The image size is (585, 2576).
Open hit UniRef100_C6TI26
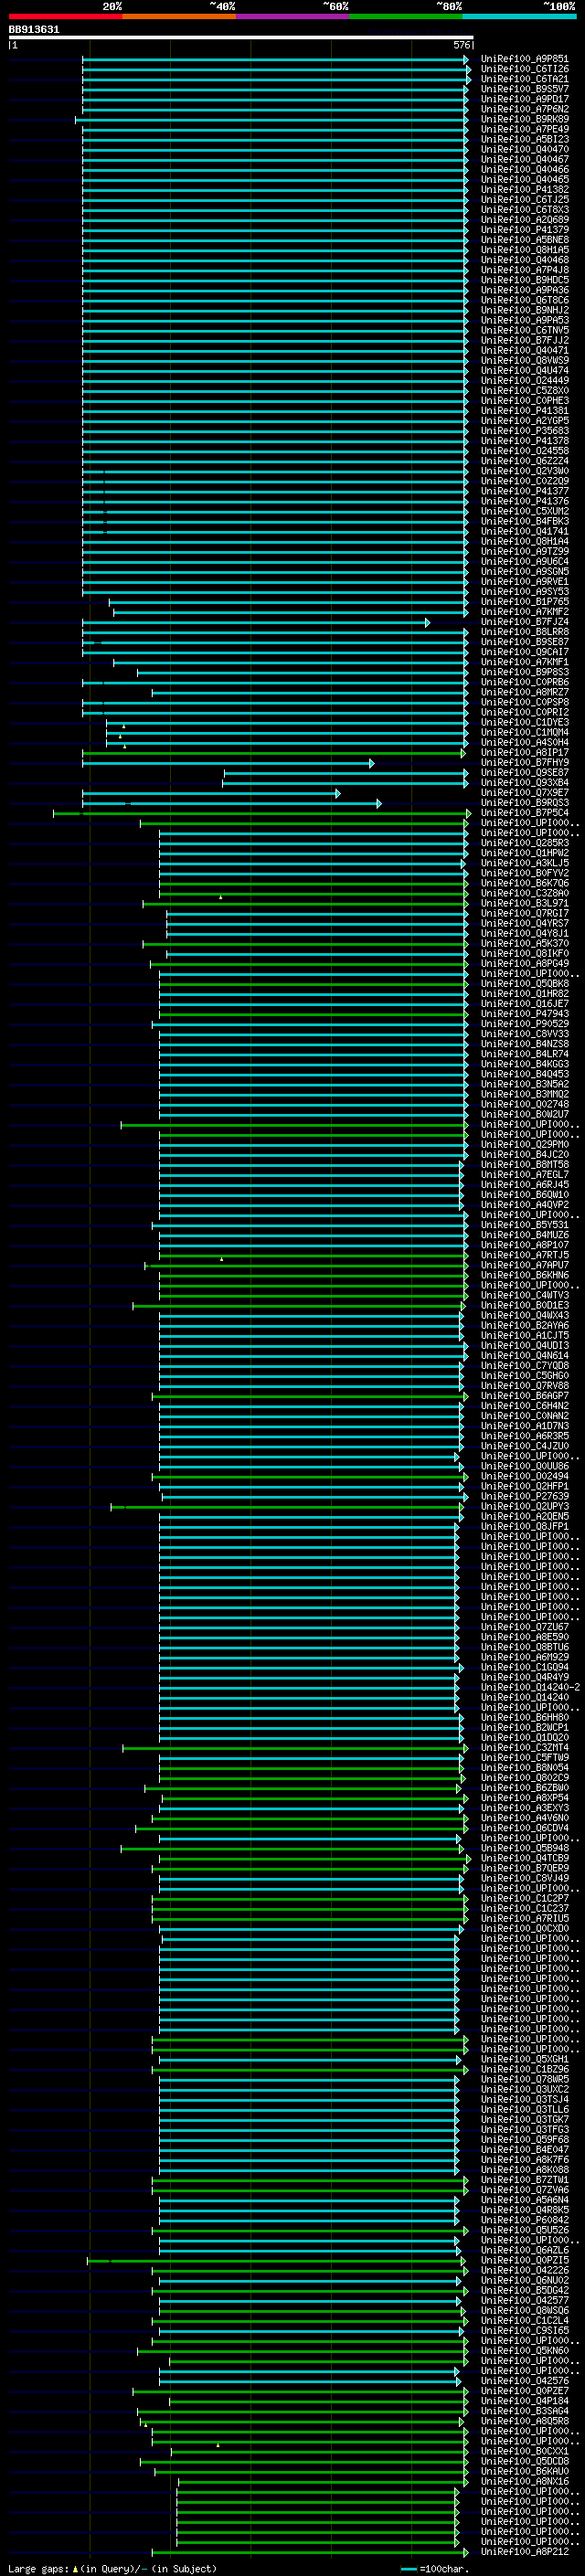524,69
